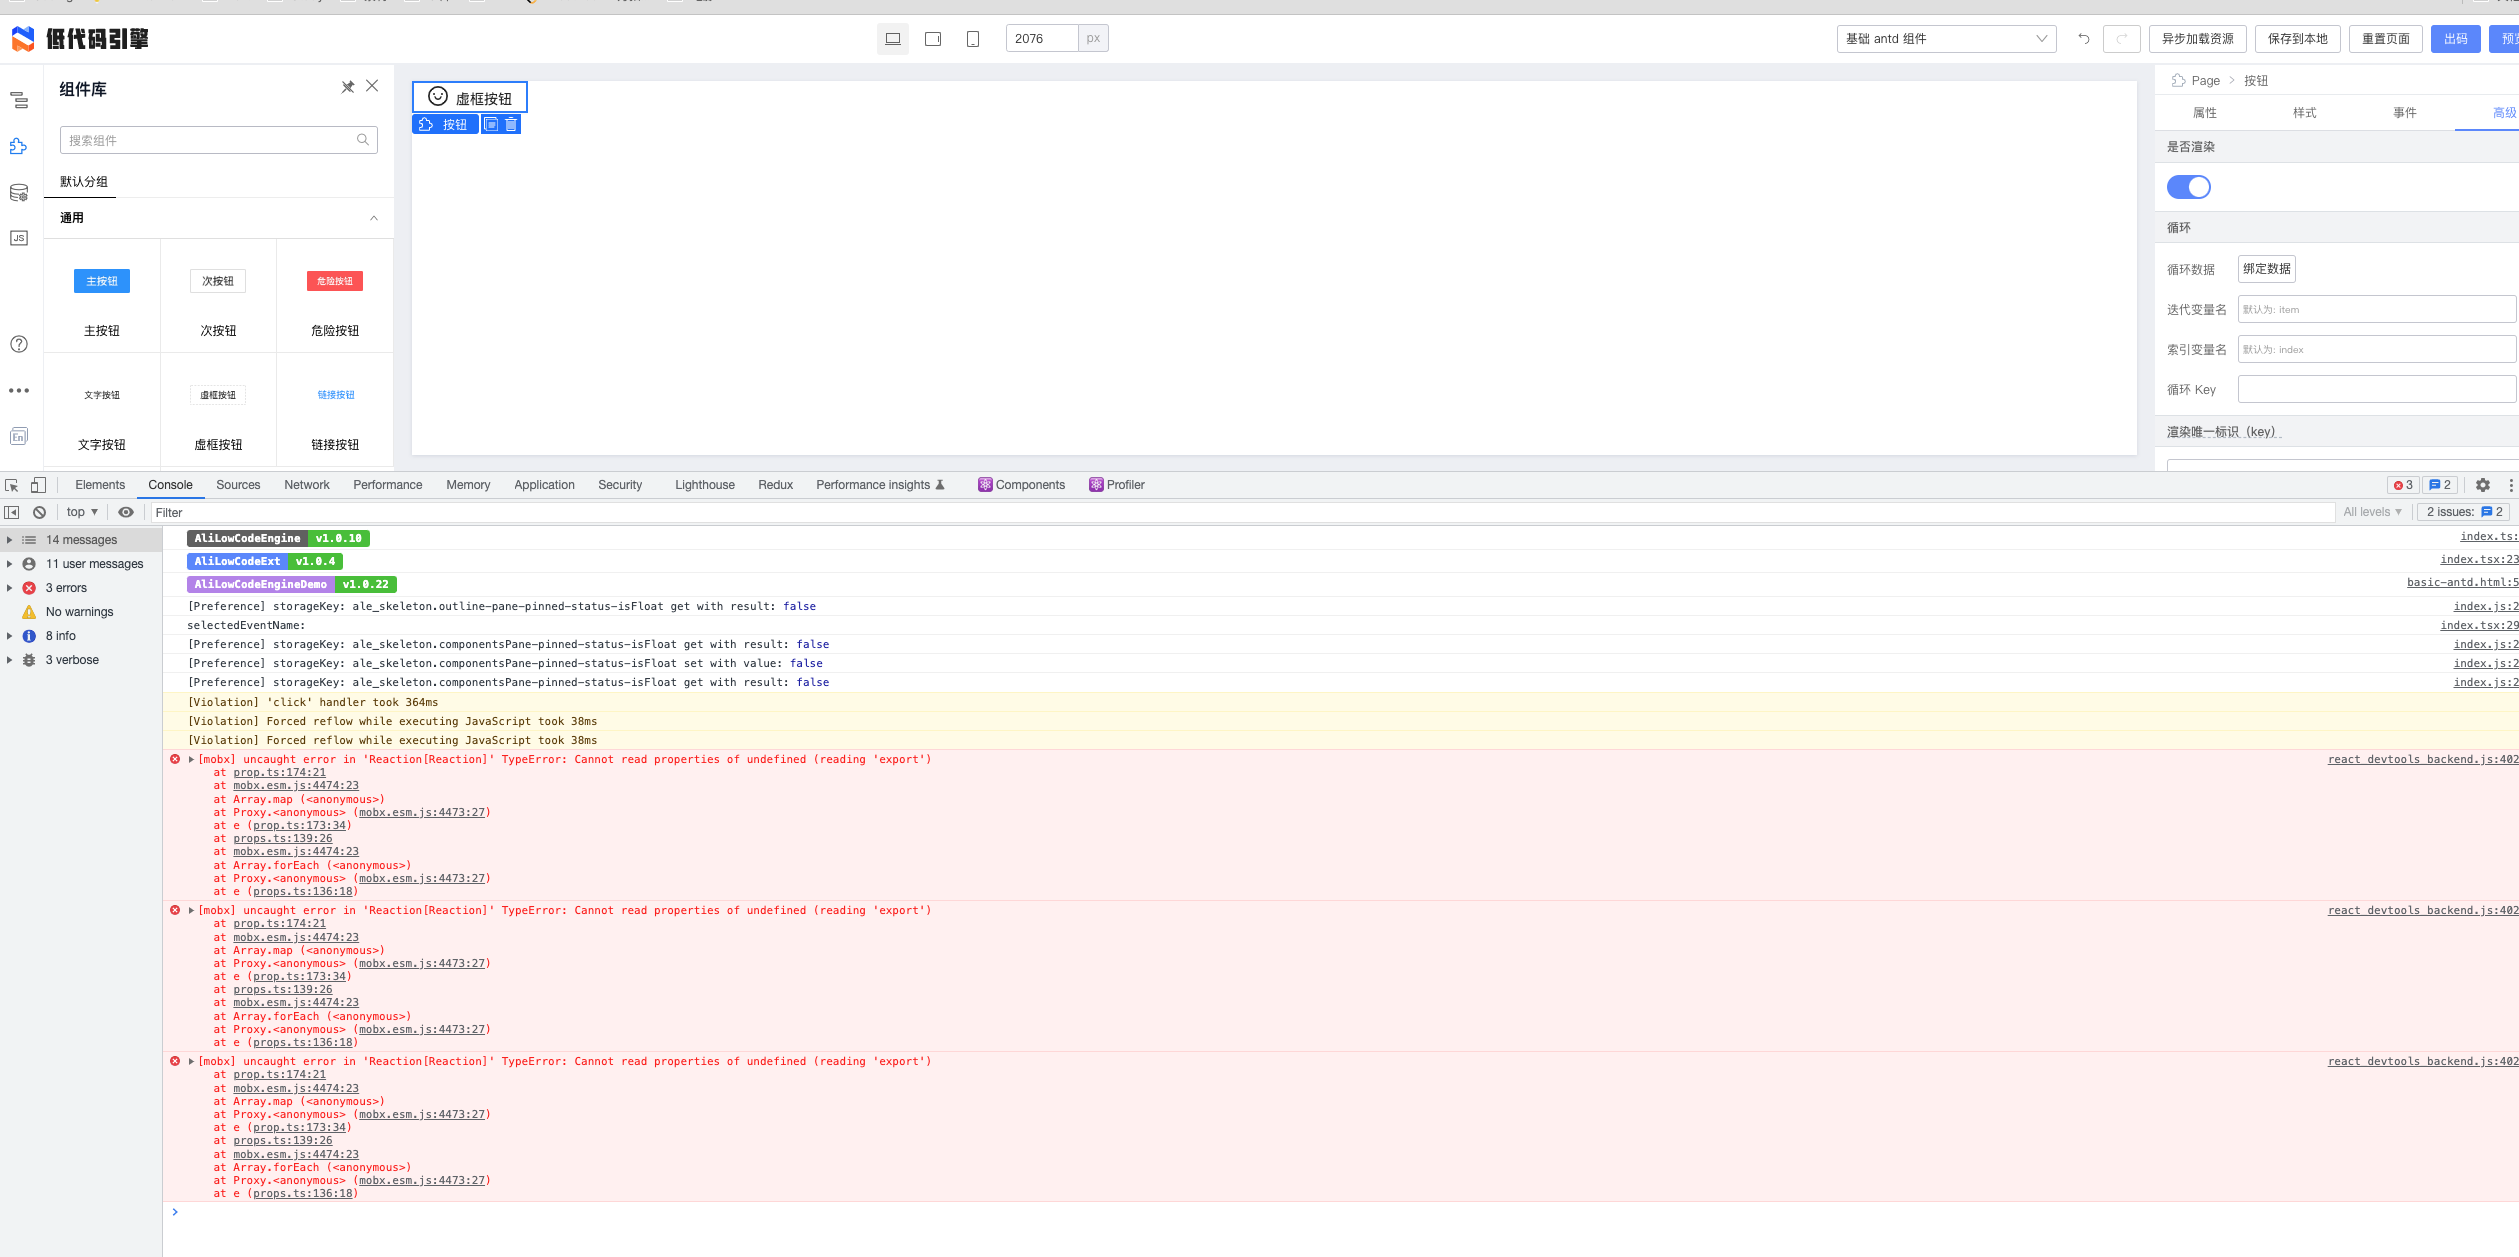The width and height of the screenshot is (2519, 1257).
Task: Disable the 是否渲染 toggle switch
Action: (x=2189, y=187)
